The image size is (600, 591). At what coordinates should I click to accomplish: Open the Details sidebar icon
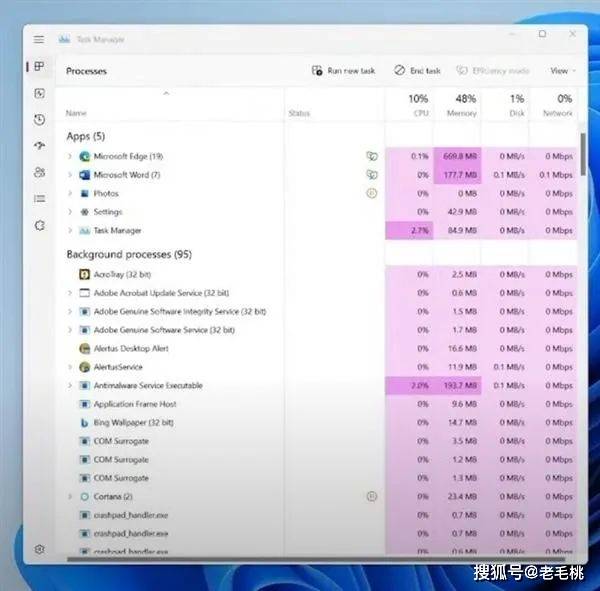pyautogui.click(x=39, y=199)
